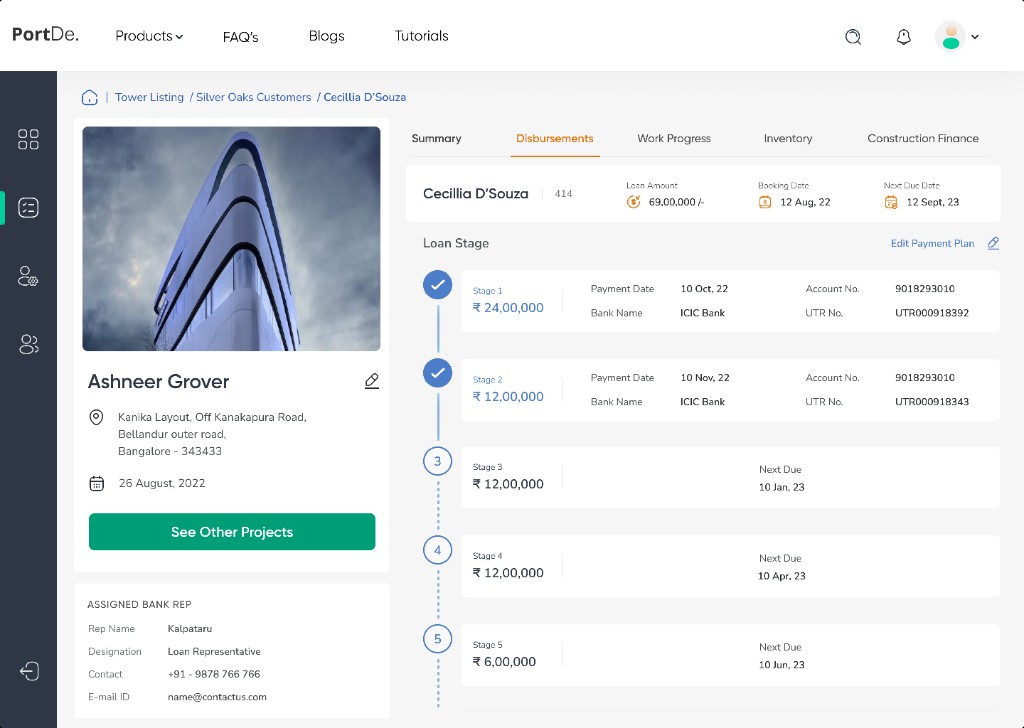Click next due date 12 Sept, 23
The image size is (1024, 728).
coord(933,202)
